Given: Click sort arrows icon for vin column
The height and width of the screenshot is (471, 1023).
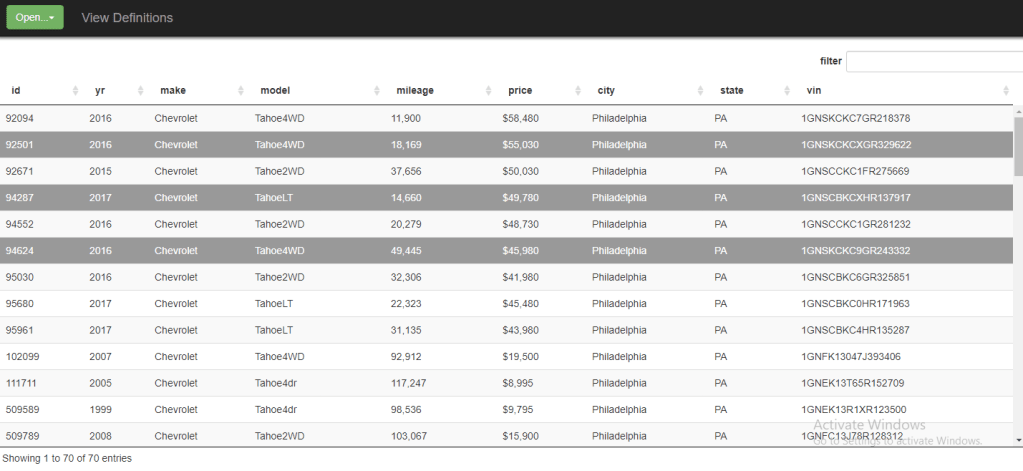Looking at the screenshot, I should point(1005,91).
